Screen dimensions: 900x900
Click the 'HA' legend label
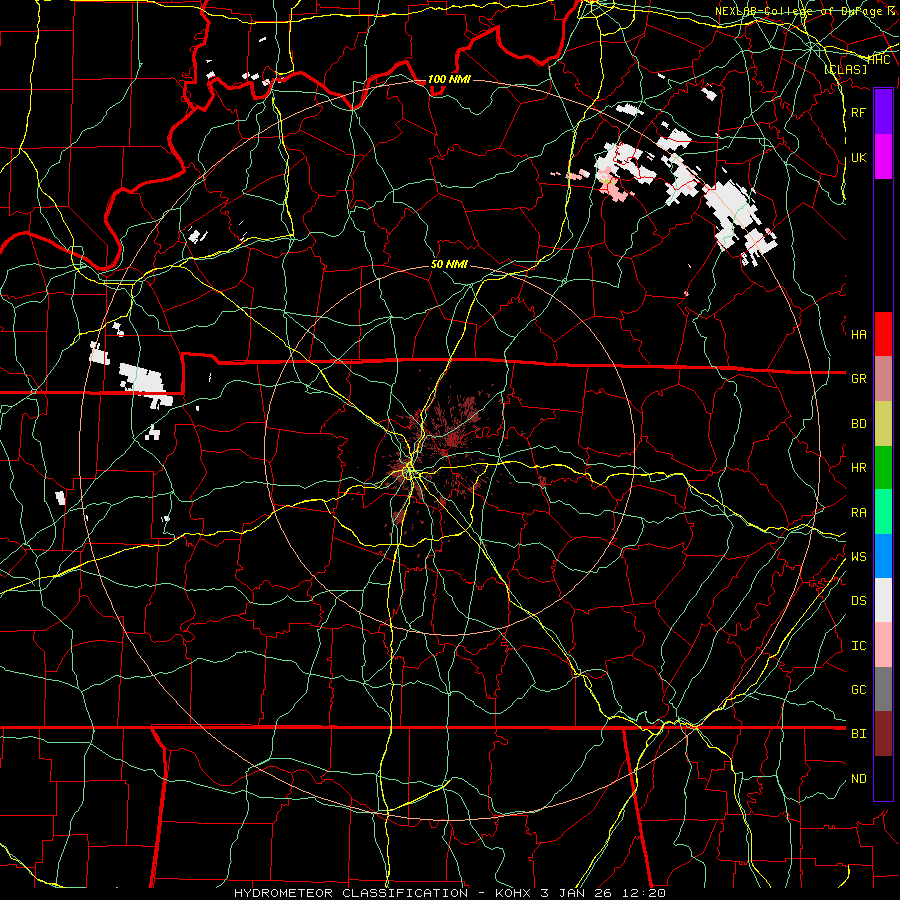coord(858,334)
